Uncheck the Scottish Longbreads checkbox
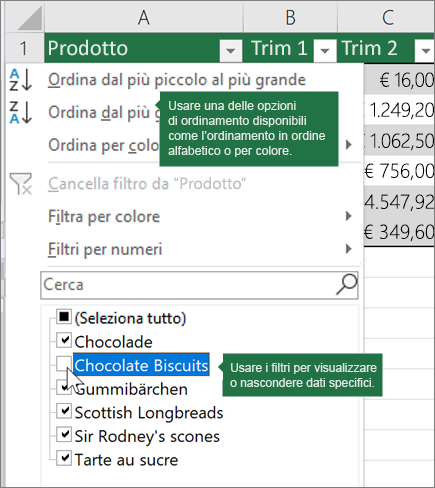 point(63,411)
